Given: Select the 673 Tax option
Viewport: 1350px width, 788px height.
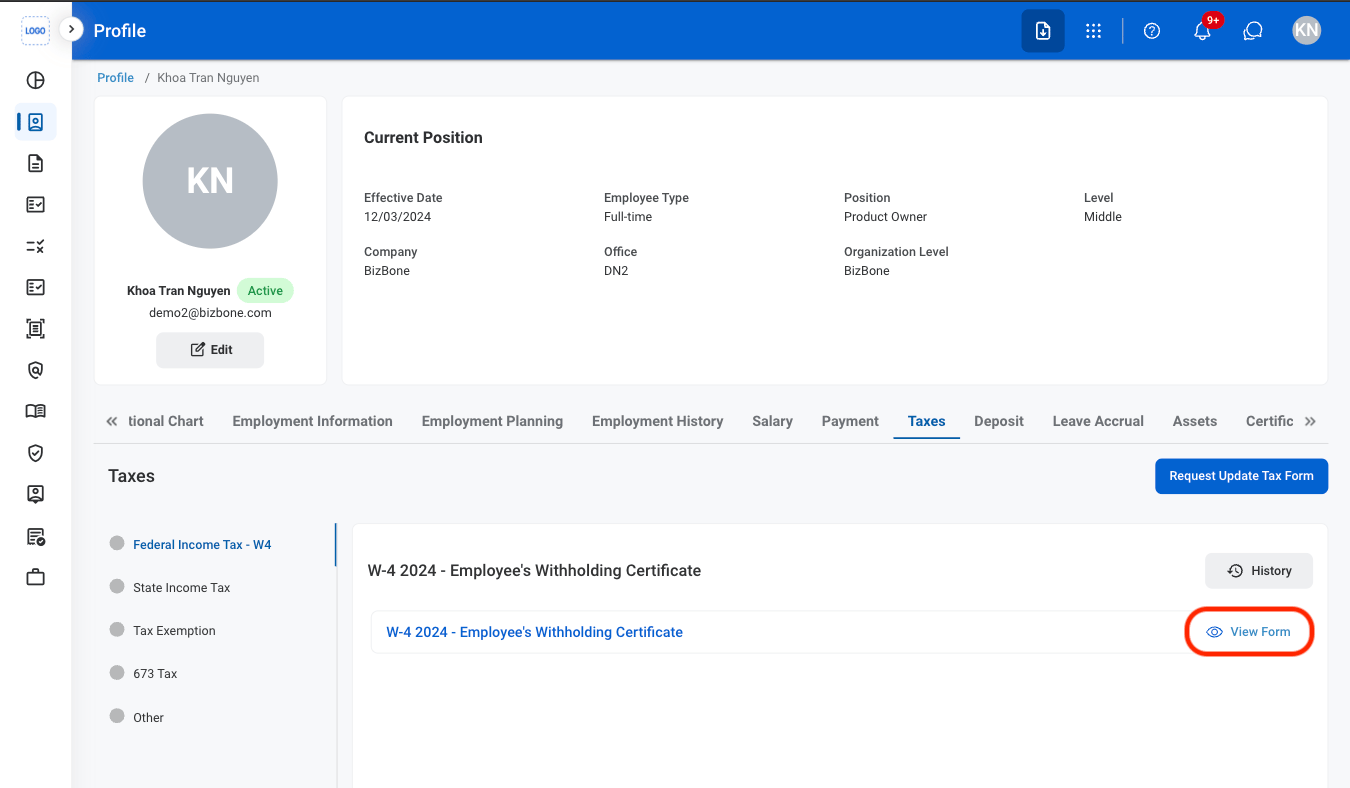Looking at the screenshot, I should 155,674.
